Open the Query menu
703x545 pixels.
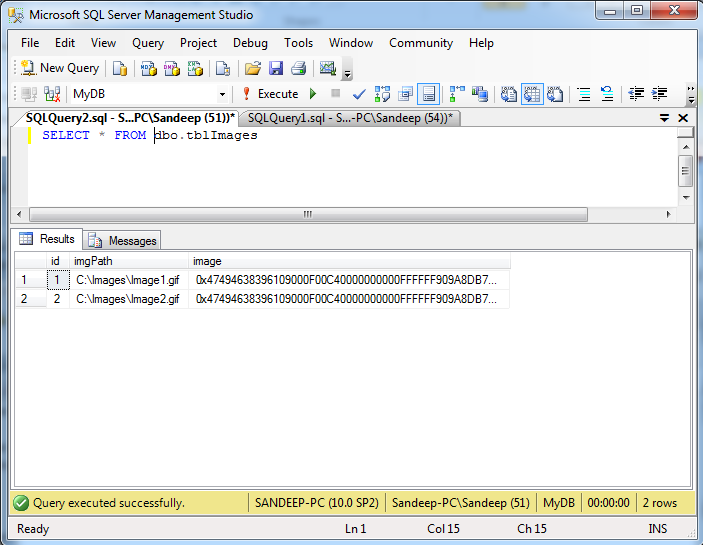(x=148, y=43)
